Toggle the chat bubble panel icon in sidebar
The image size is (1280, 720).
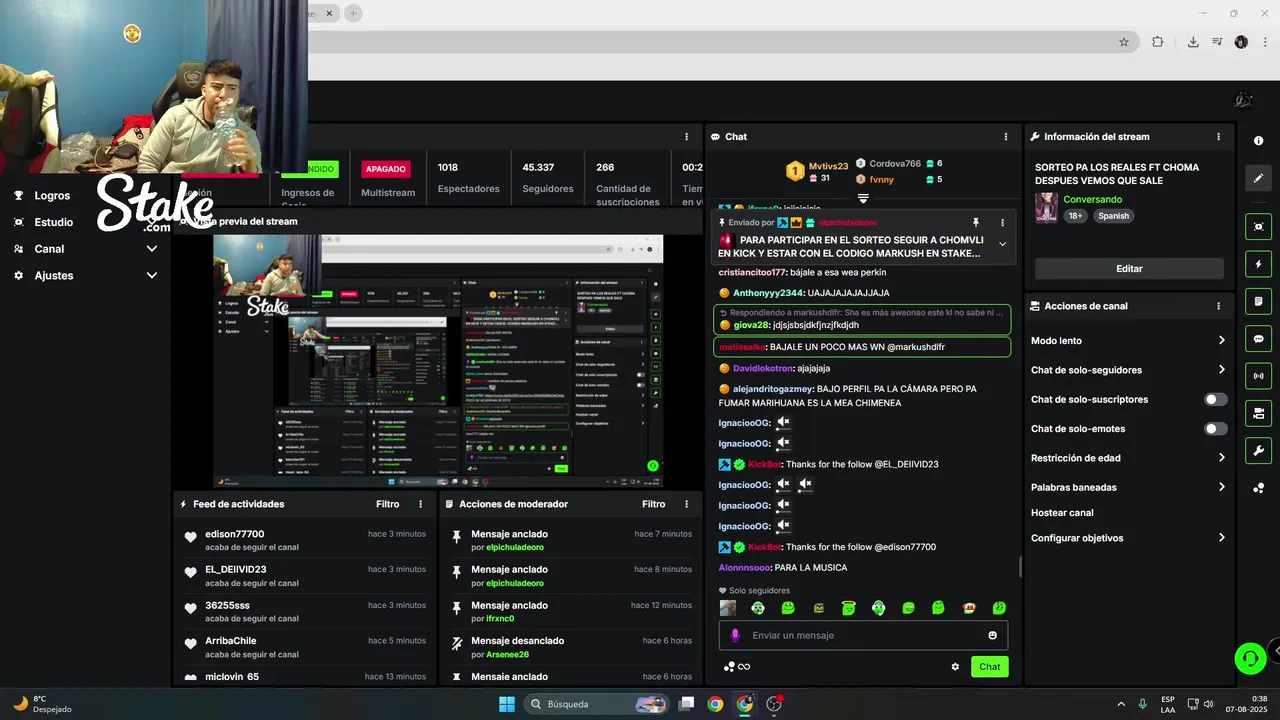[1258, 339]
